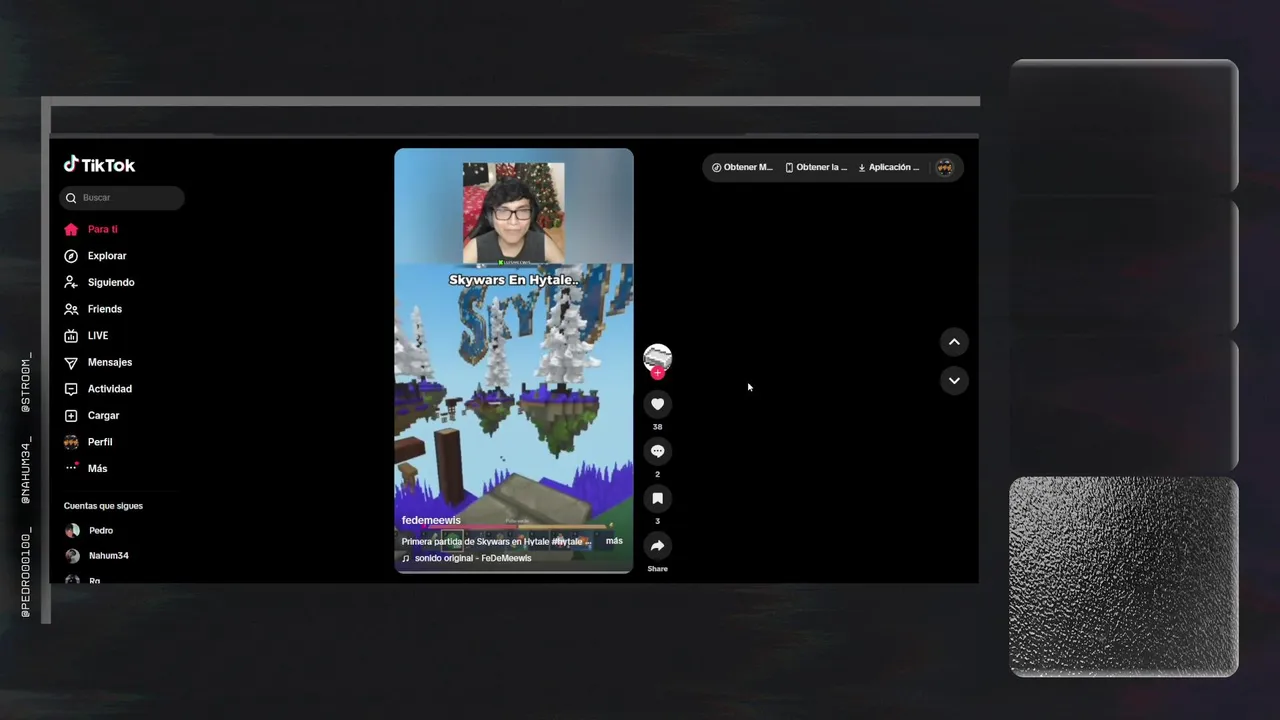This screenshot has height=720, width=1280.
Task: Click the LIVE camera icon
Action: tap(71, 336)
